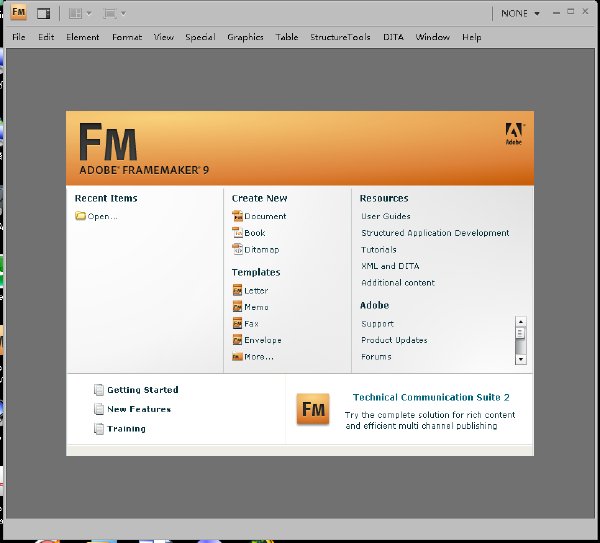
Task: Choose the Memo template
Action: point(256,307)
